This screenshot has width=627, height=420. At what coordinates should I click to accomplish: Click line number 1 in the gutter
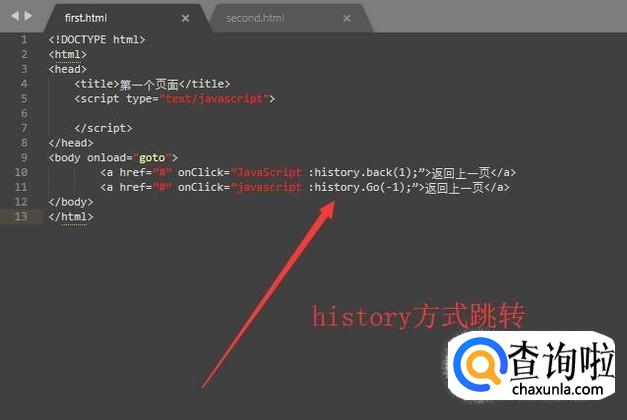point(24,39)
